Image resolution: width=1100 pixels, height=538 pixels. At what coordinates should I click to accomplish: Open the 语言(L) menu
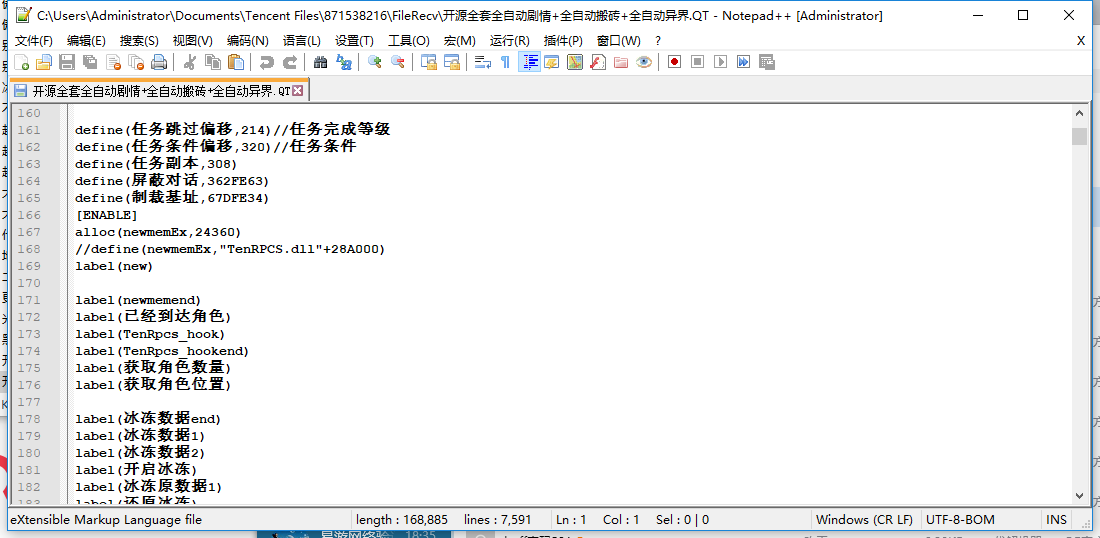[302, 41]
